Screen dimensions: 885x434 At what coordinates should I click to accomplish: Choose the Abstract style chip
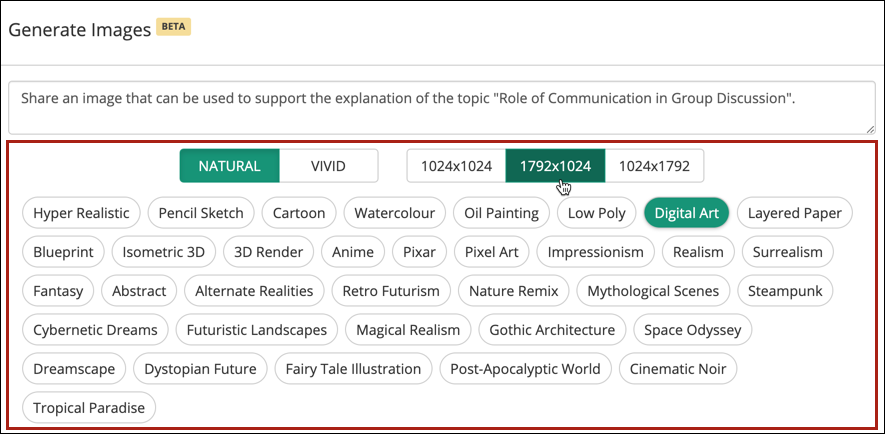click(139, 291)
